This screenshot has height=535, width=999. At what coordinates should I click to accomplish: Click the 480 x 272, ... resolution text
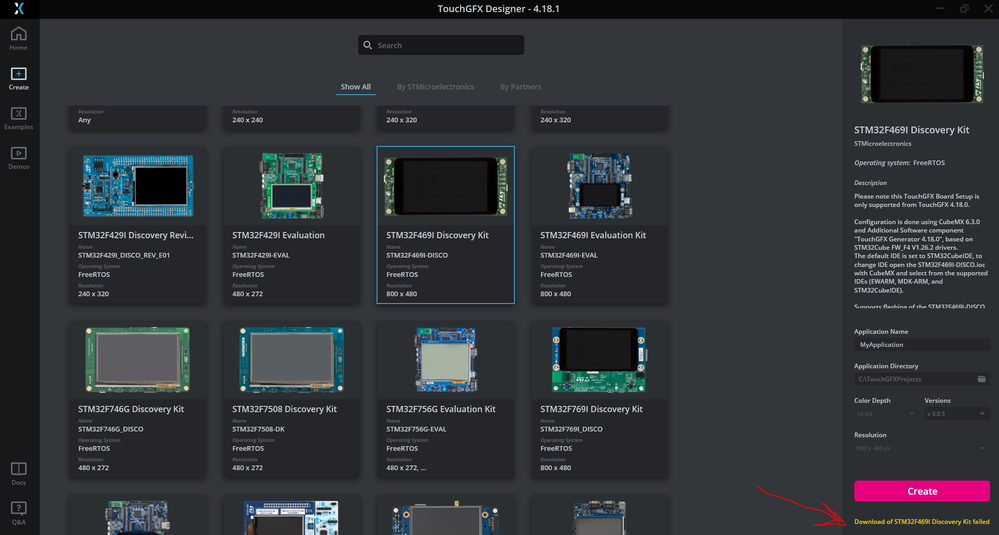tap(406, 467)
